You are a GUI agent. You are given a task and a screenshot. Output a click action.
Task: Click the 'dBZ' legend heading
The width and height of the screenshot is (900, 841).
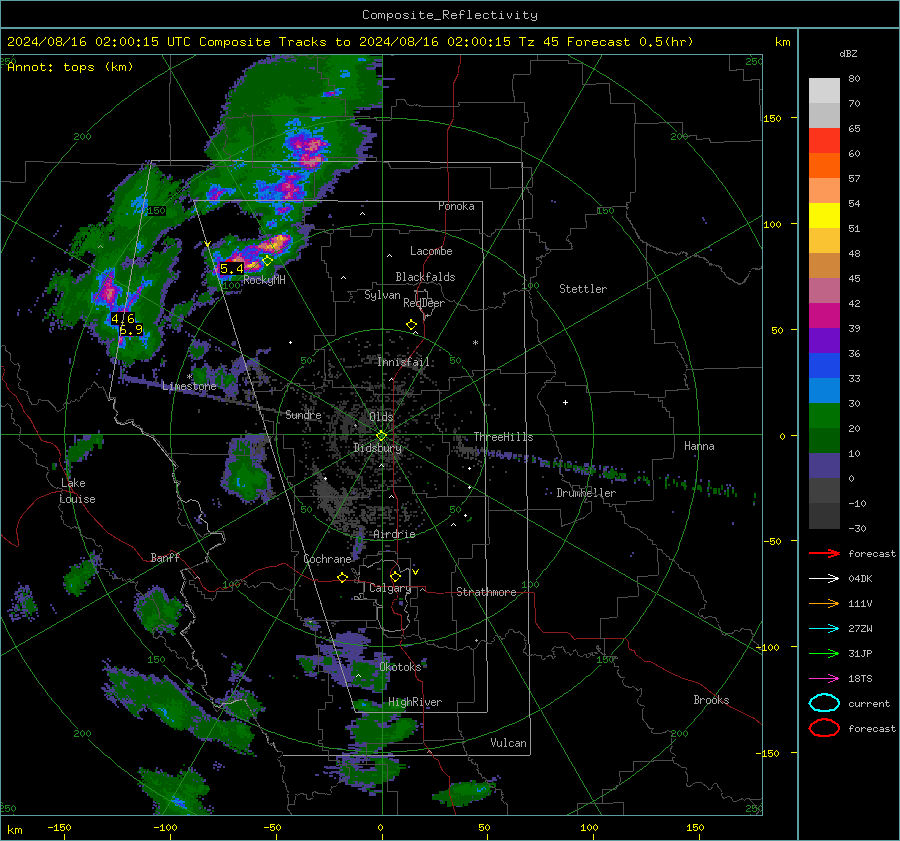click(x=848, y=54)
